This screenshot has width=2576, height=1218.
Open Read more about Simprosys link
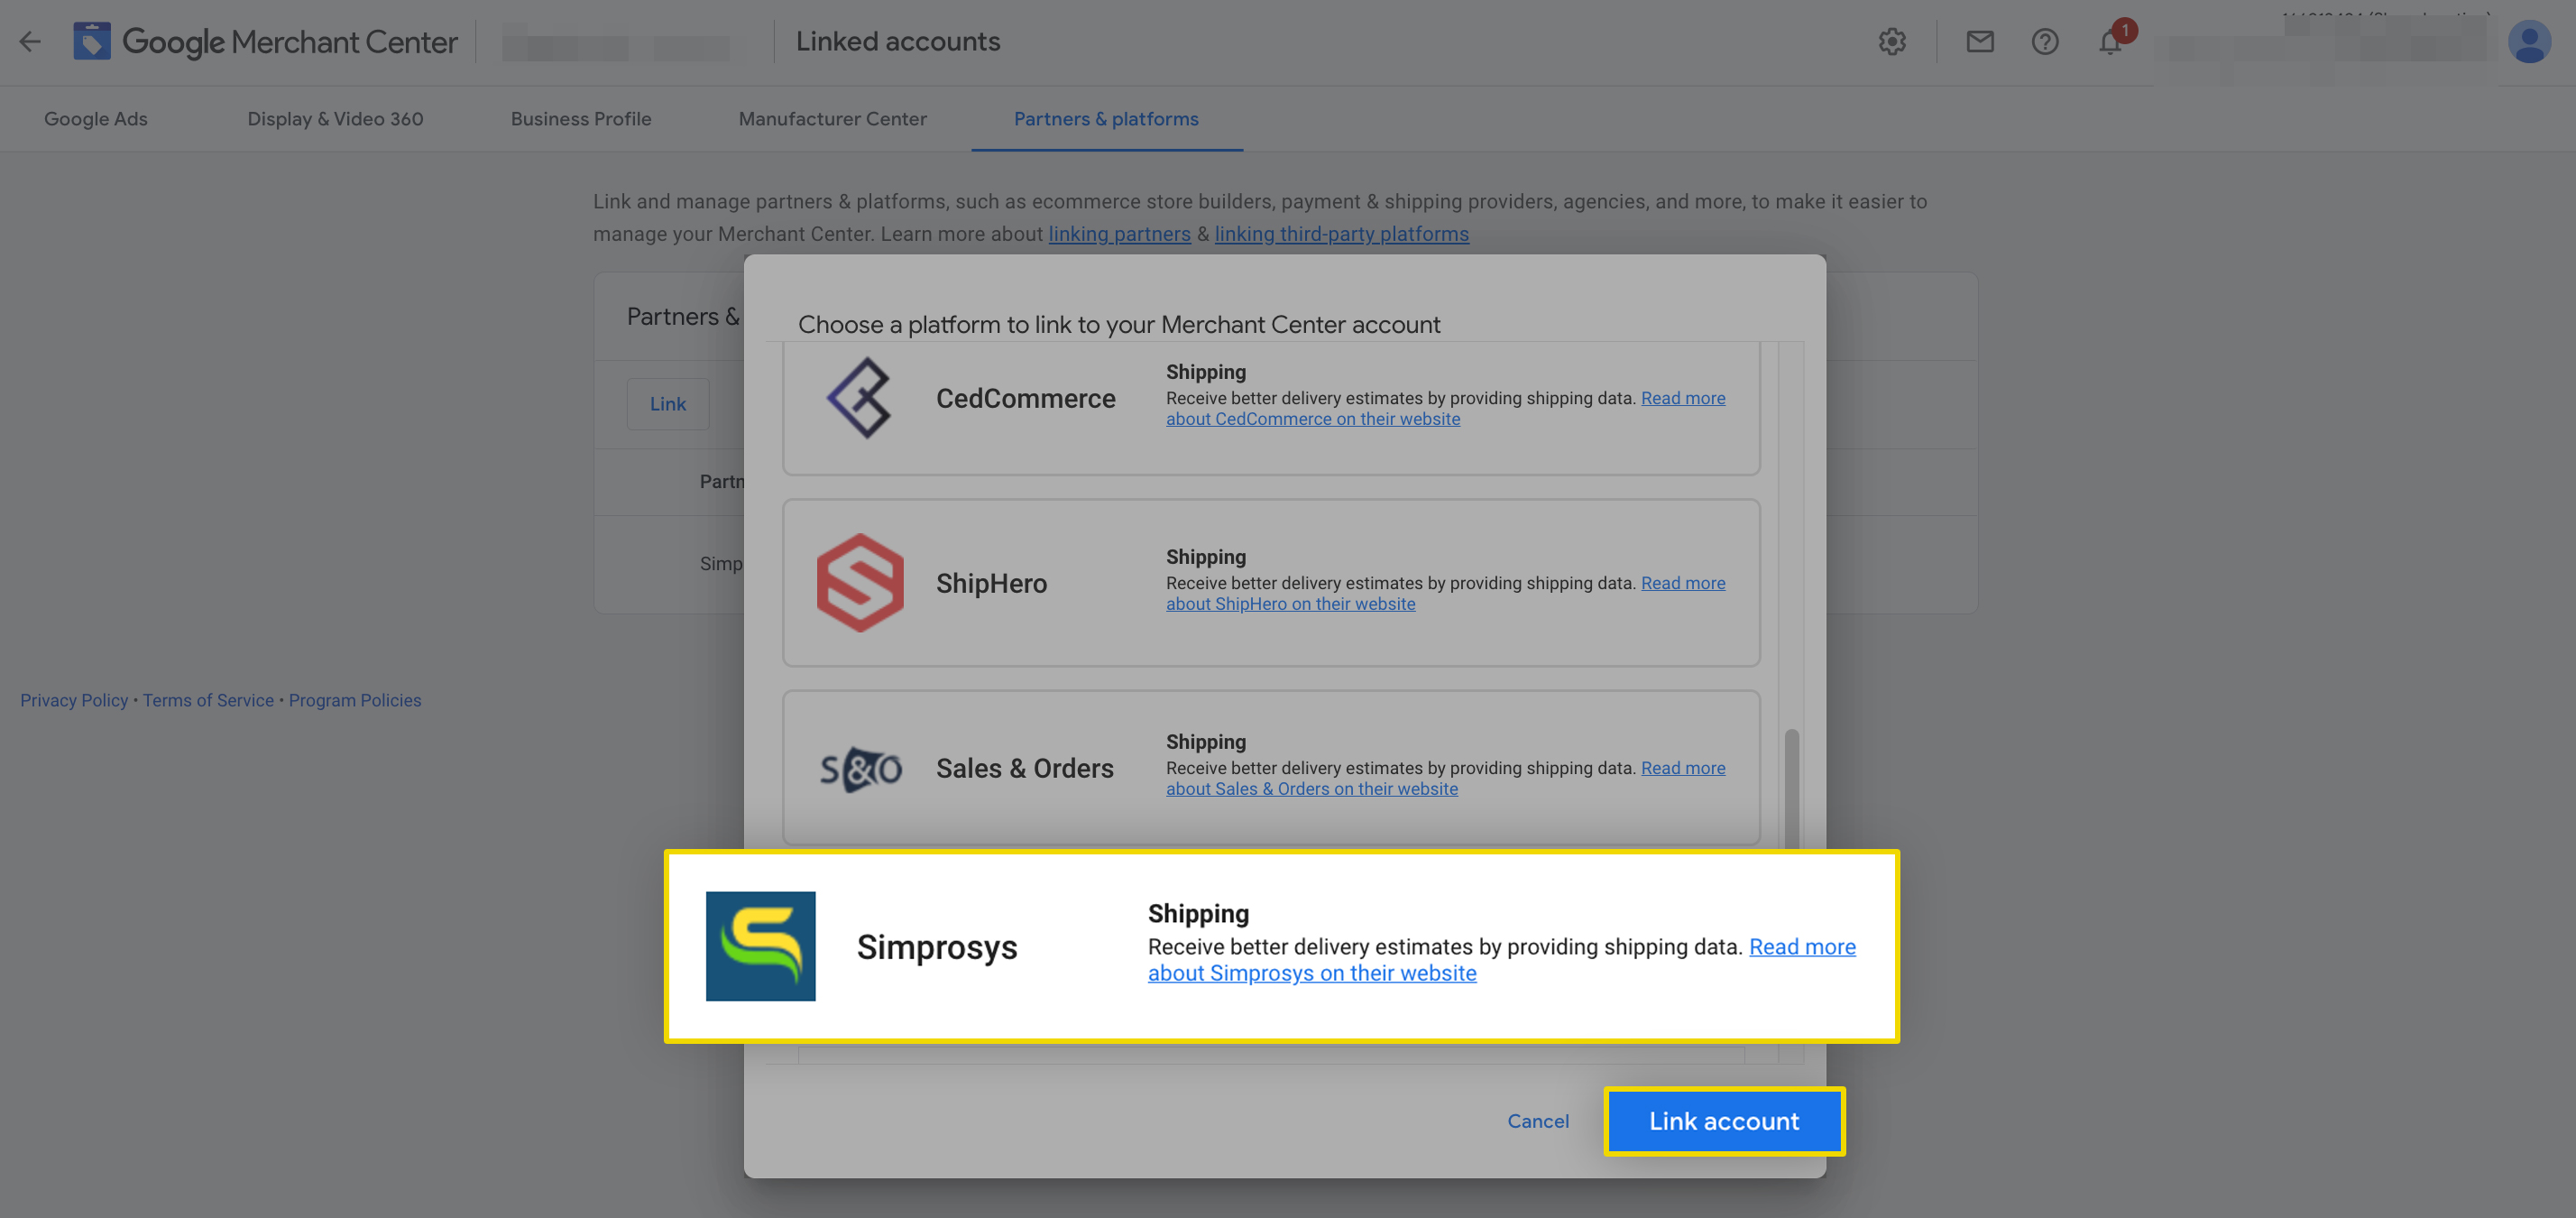[x=1501, y=960]
